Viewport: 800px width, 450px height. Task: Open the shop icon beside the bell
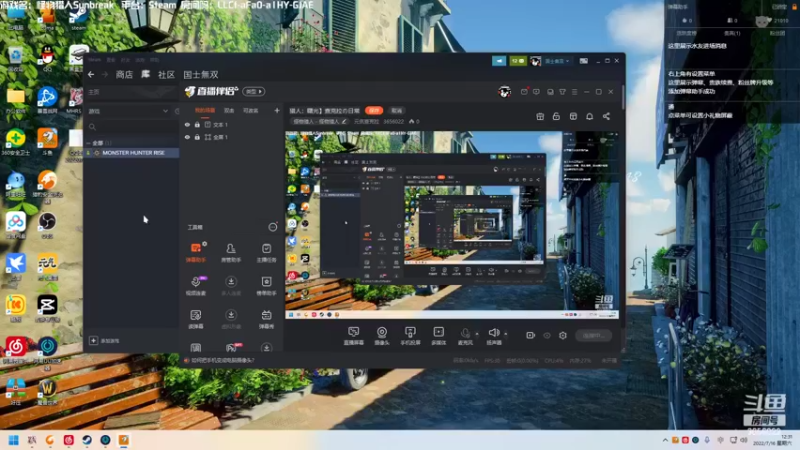tap(573, 116)
